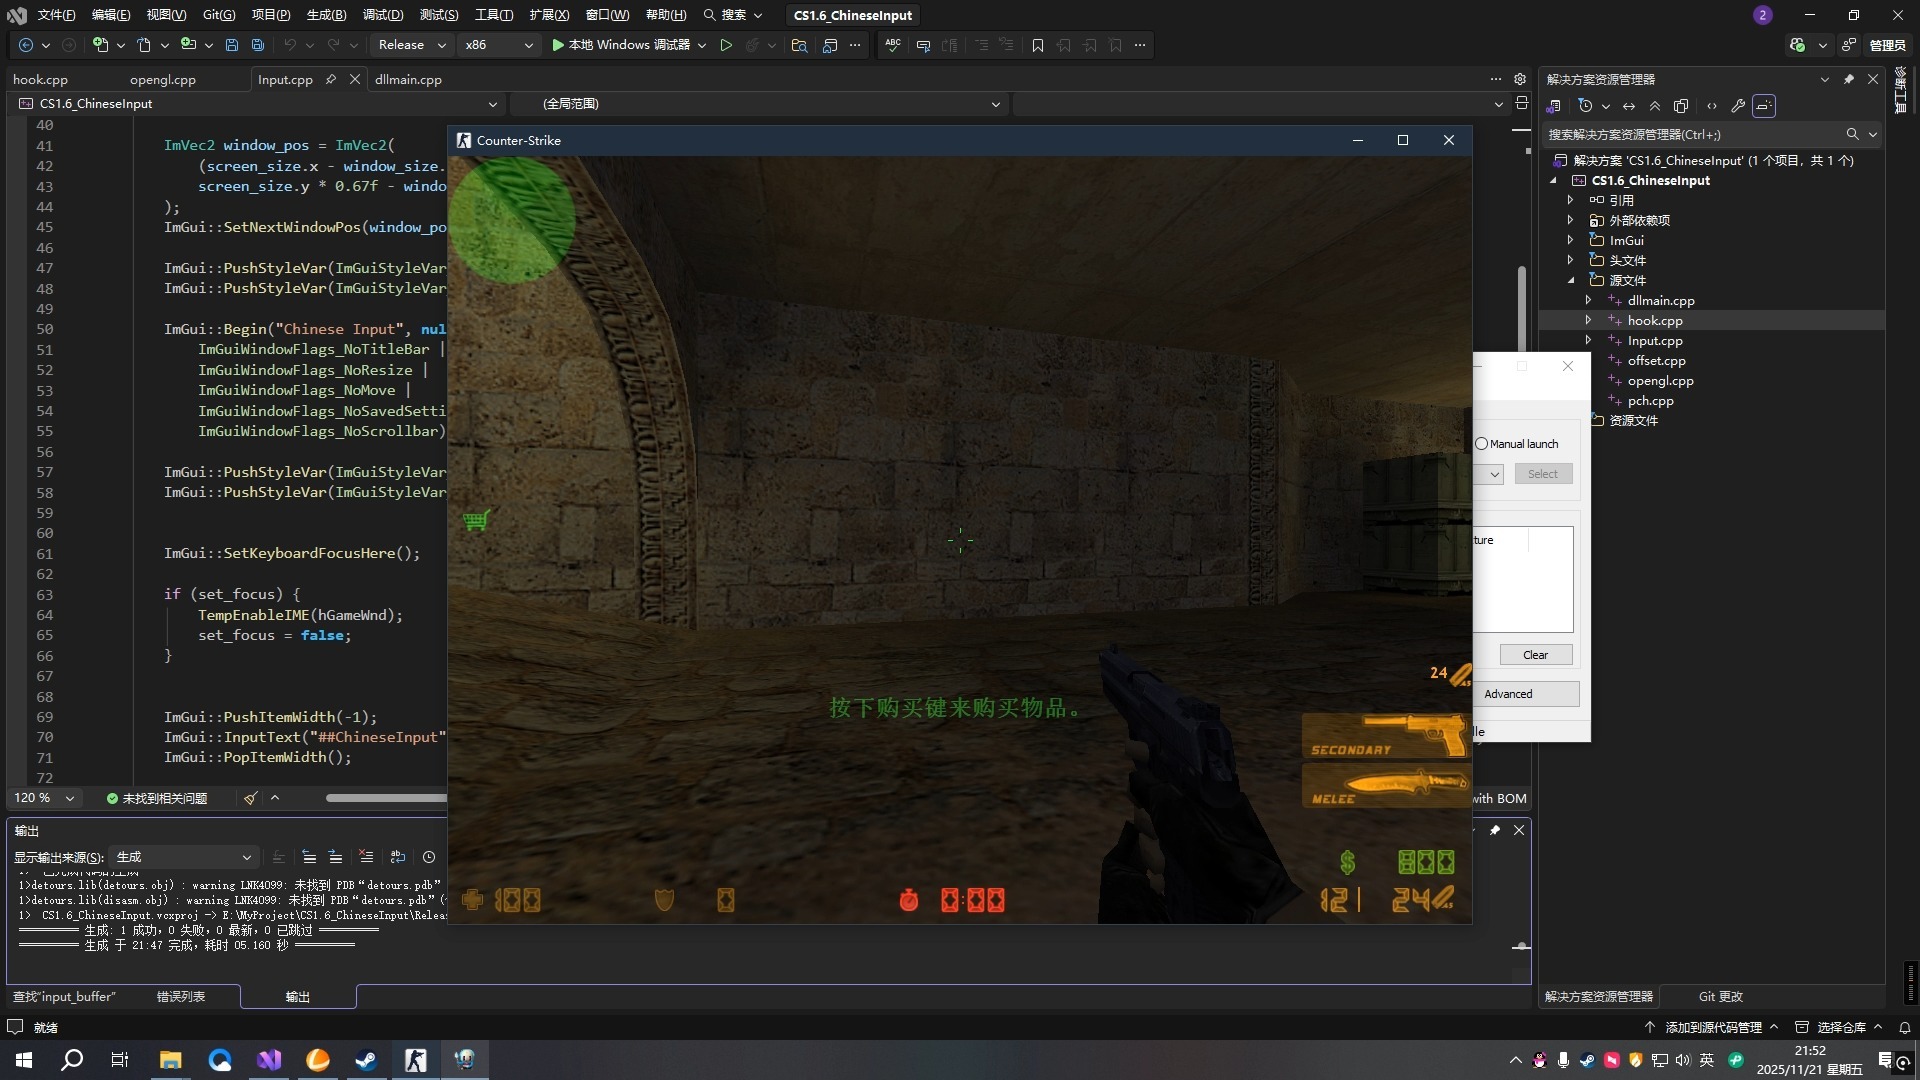Pin the Solution Explorer panel
Screen dimensions: 1920x1080
[1849, 79]
